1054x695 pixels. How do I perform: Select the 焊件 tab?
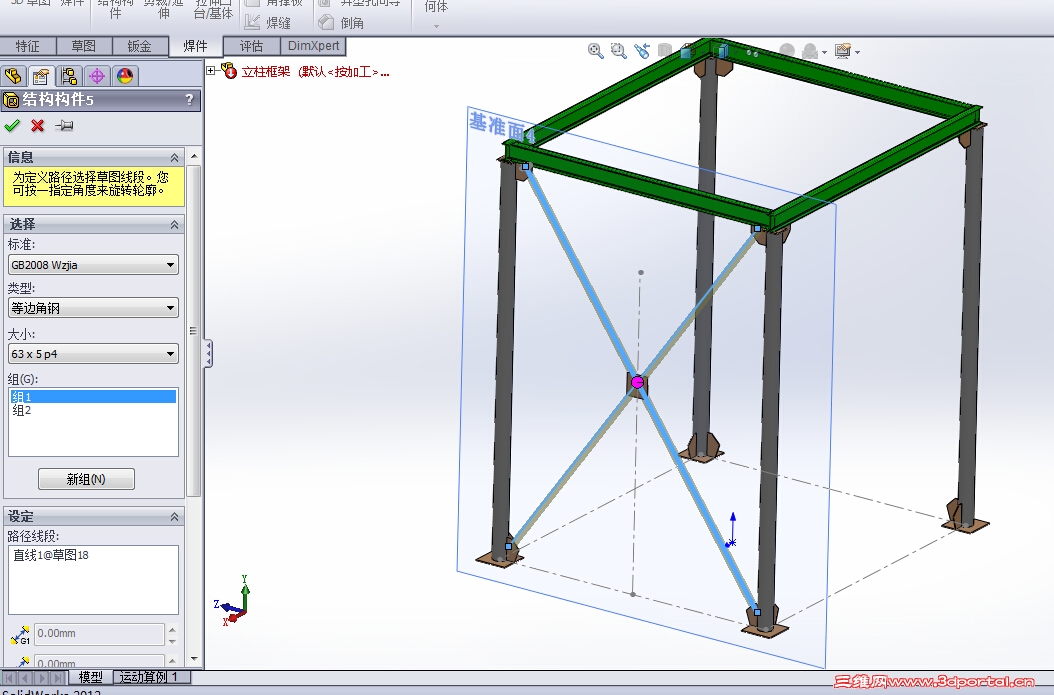[x=195, y=46]
